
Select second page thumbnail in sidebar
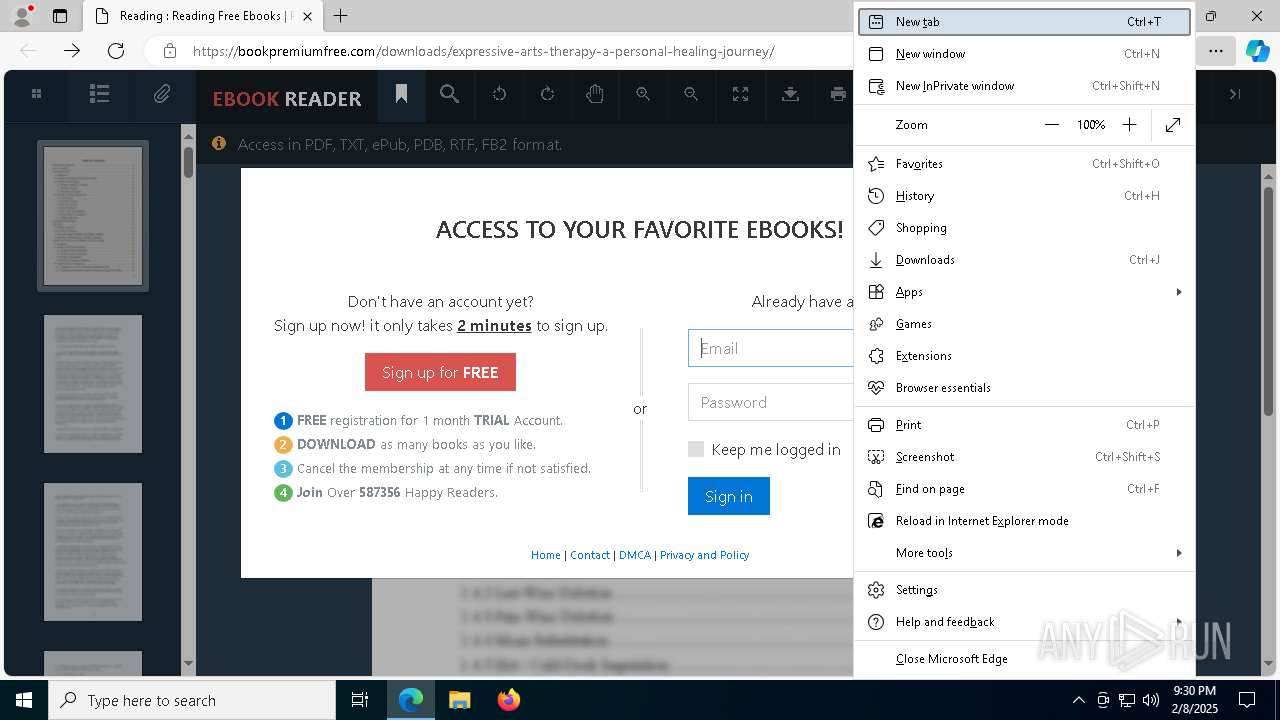click(93, 384)
